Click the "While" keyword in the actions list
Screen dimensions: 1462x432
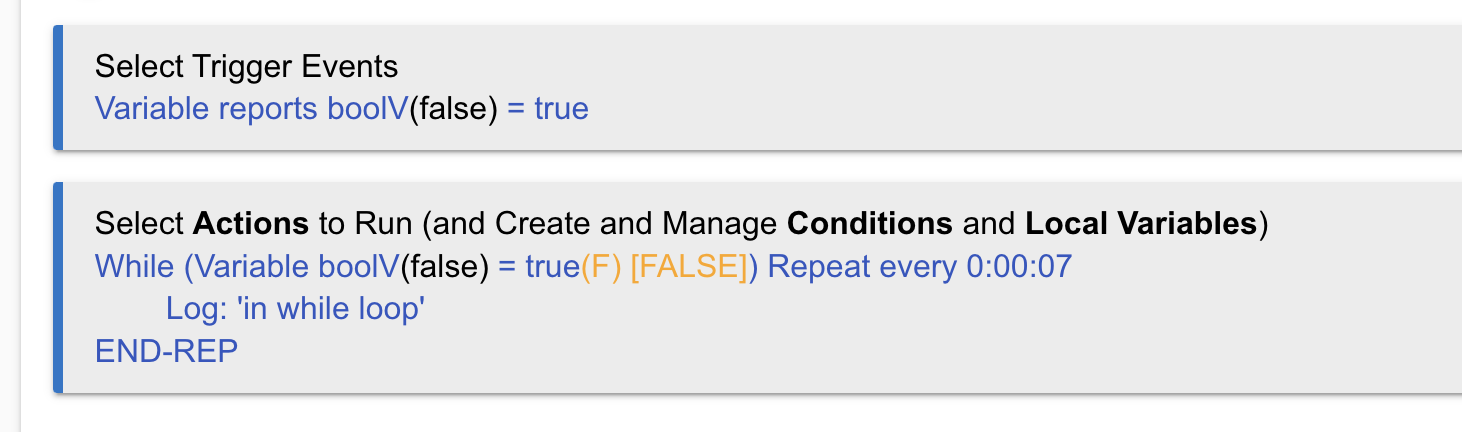pos(134,267)
